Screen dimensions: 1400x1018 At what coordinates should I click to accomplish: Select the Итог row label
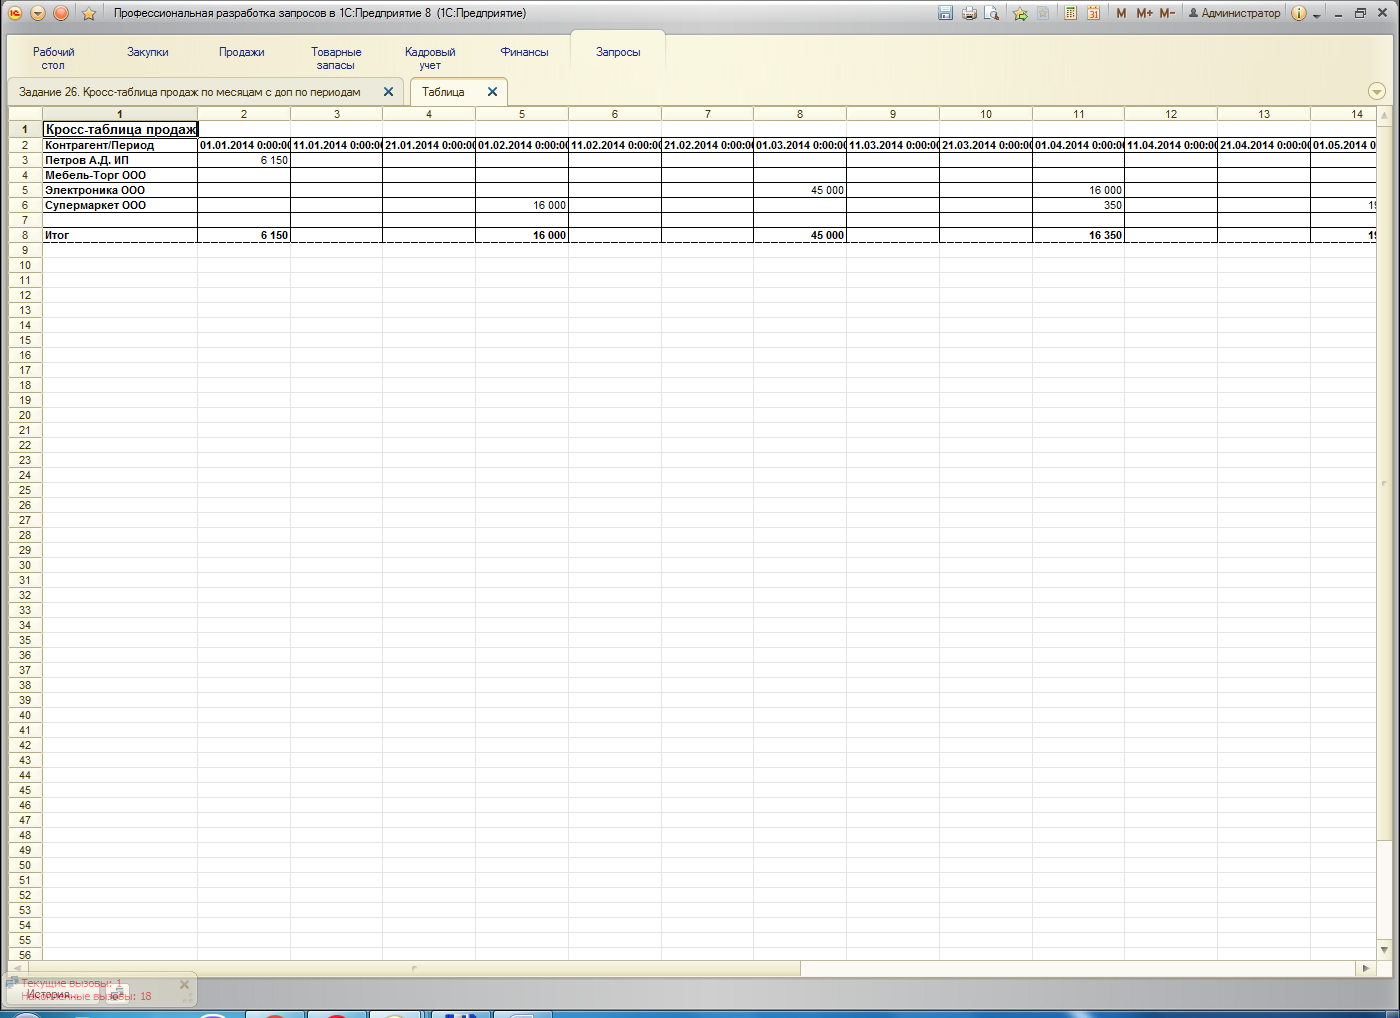click(x=120, y=235)
